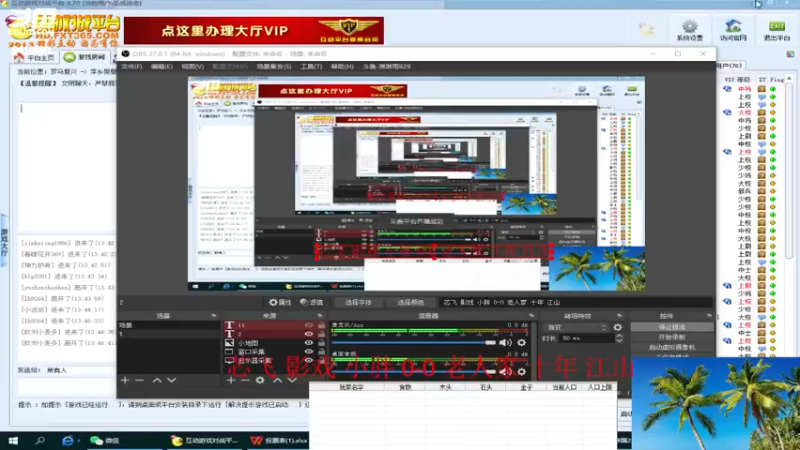Move the scene up in the Scenes list

pyautogui.click(x=157, y=380)
